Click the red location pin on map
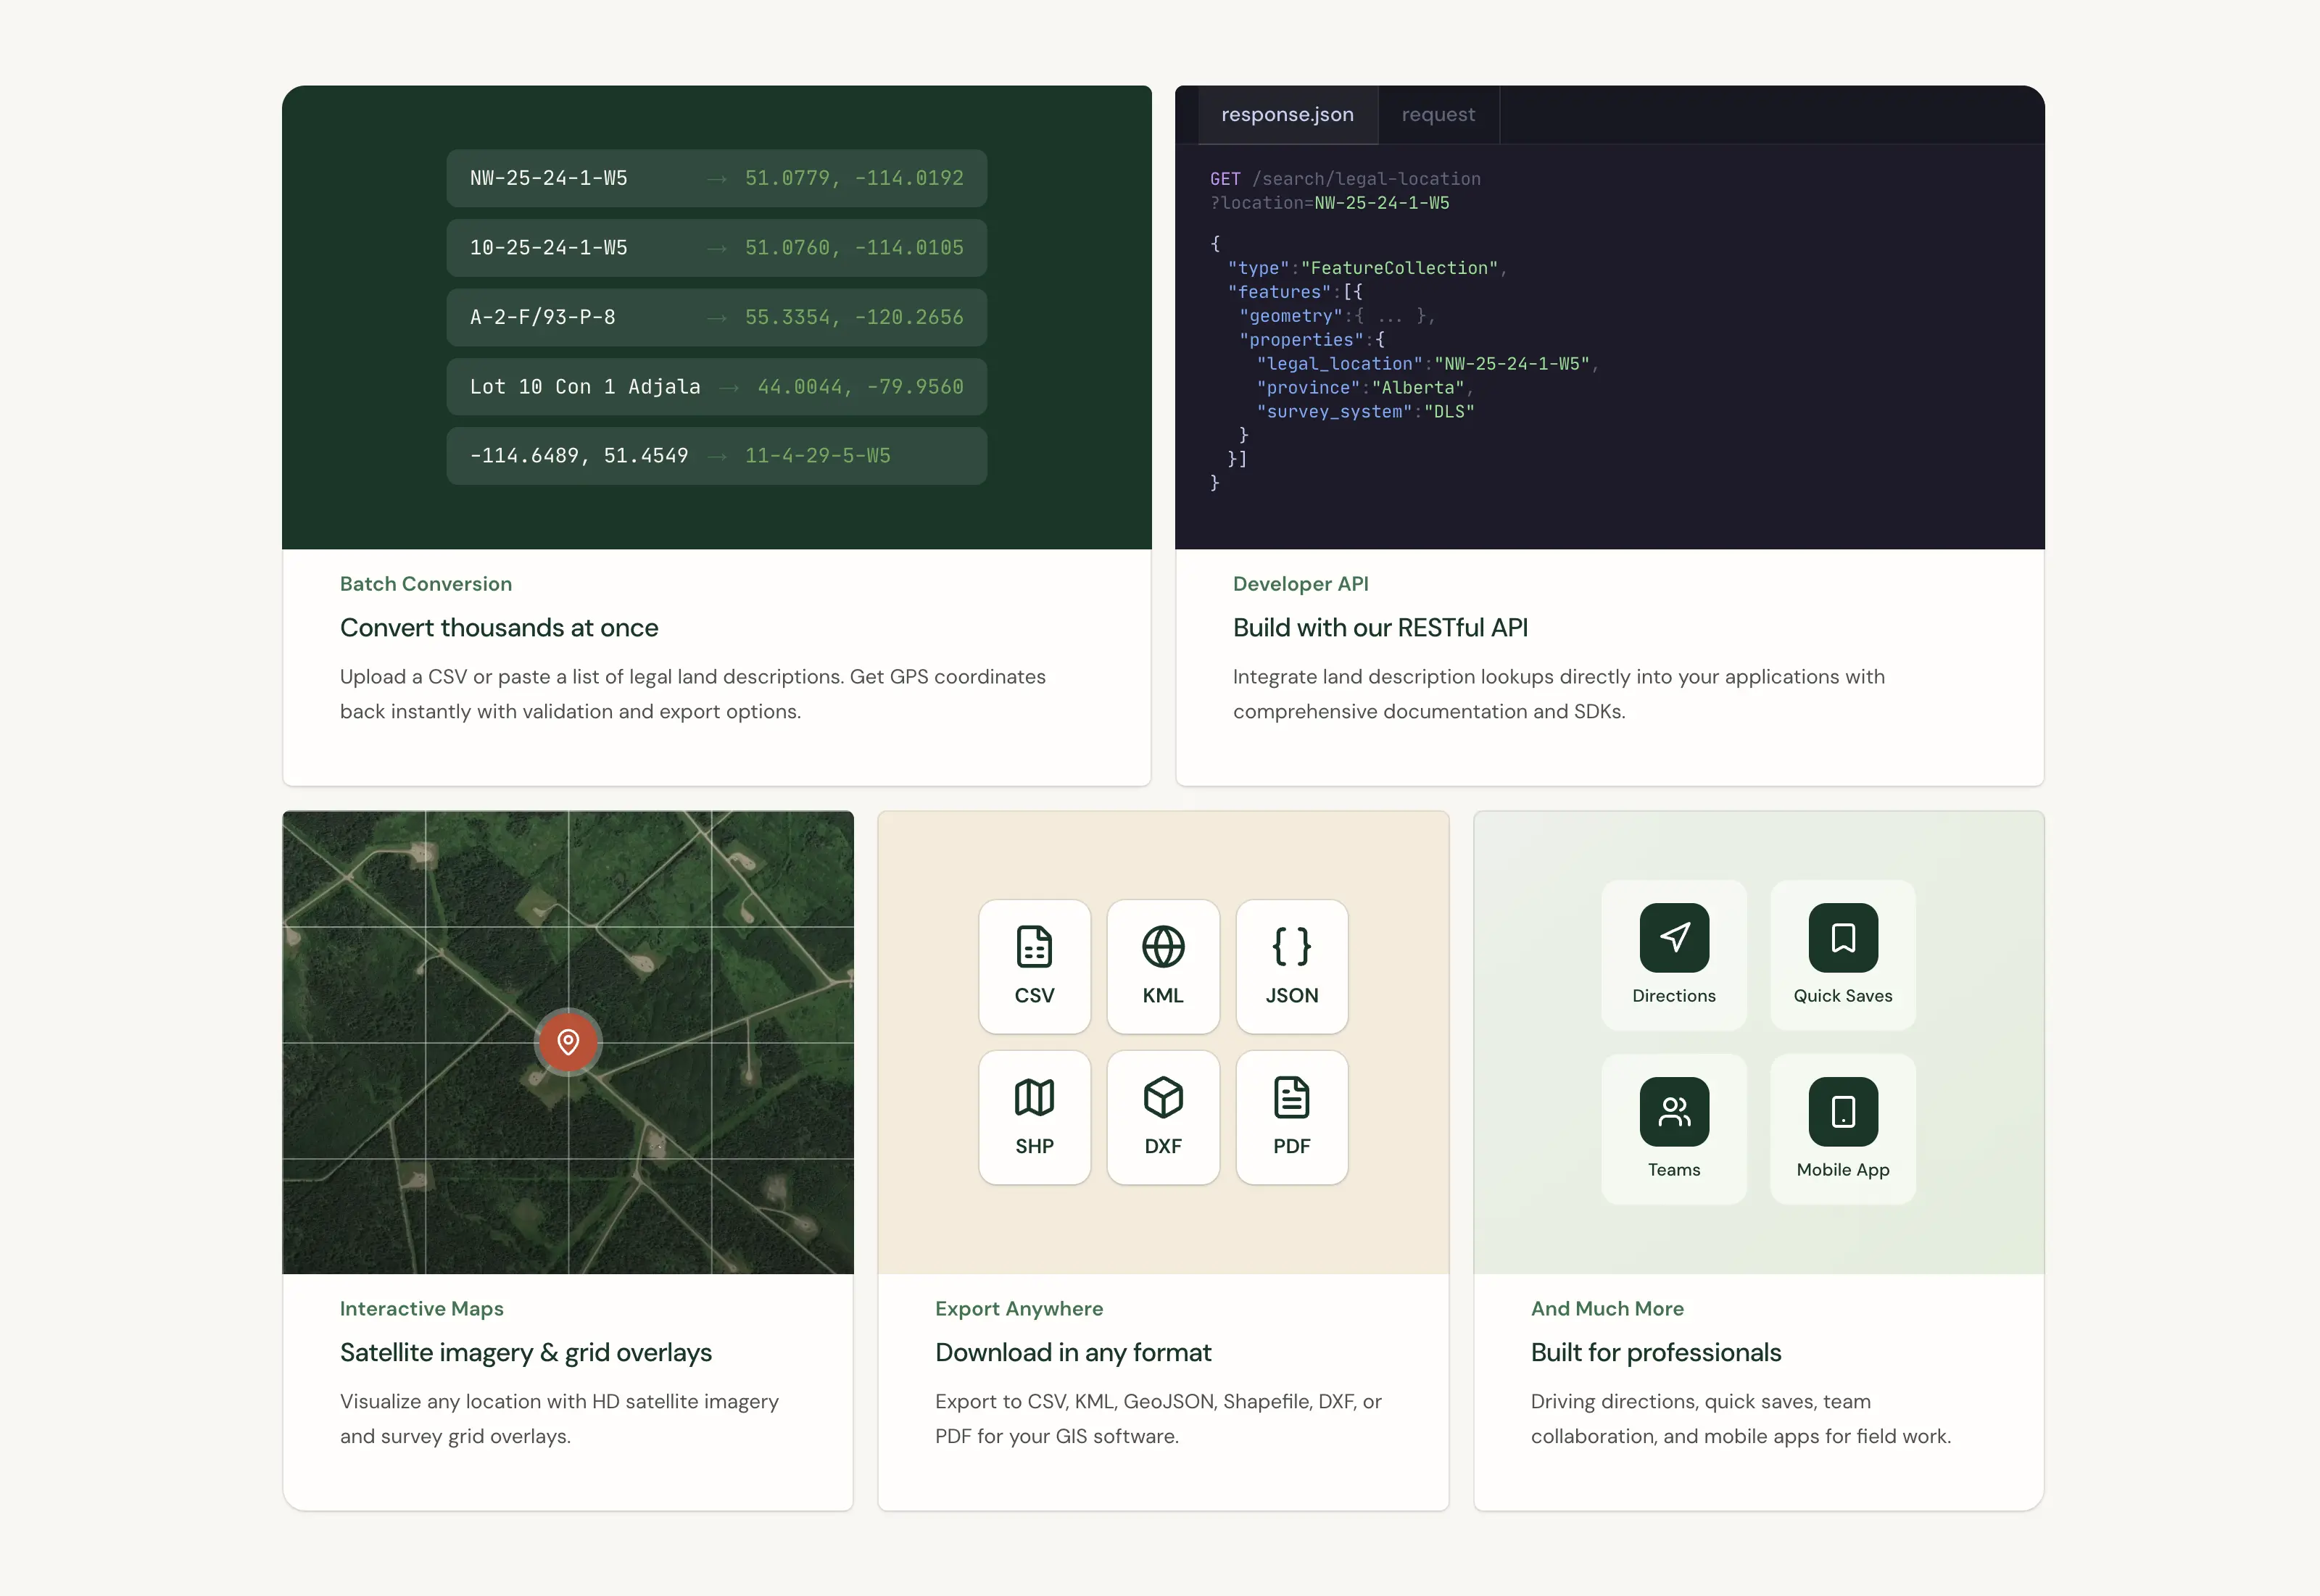Viewport: 2320px width, 1596px height. pyautogui.click(x=568, y=1042)
